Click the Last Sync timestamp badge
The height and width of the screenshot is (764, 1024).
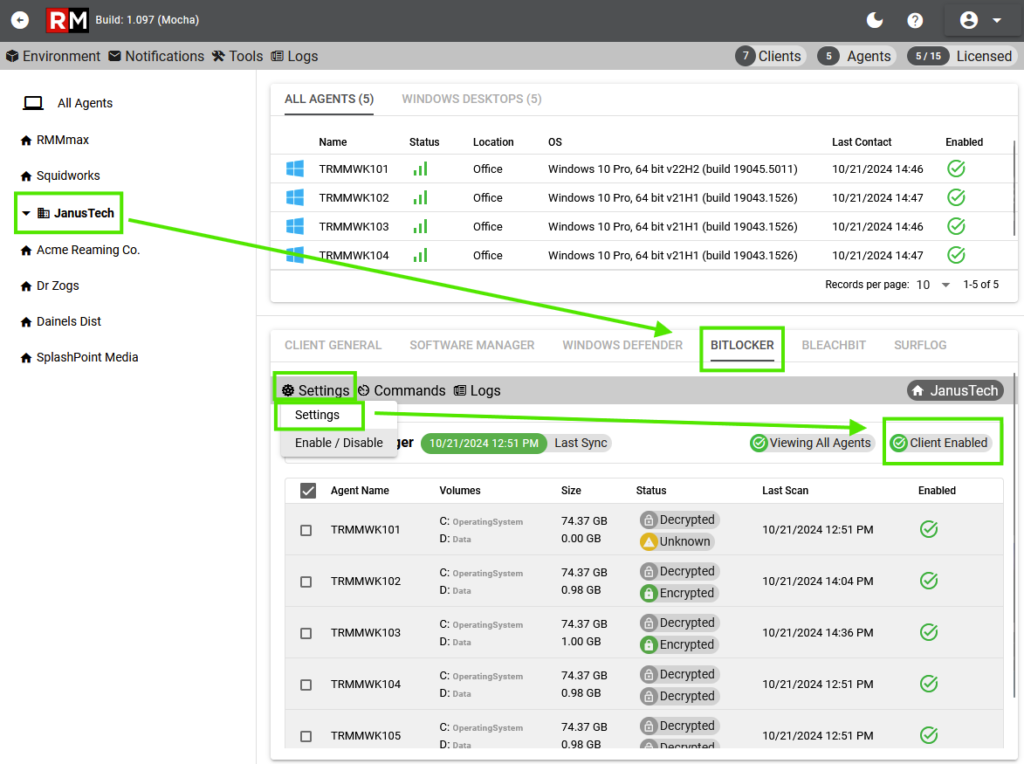click(x=484, y=443)
